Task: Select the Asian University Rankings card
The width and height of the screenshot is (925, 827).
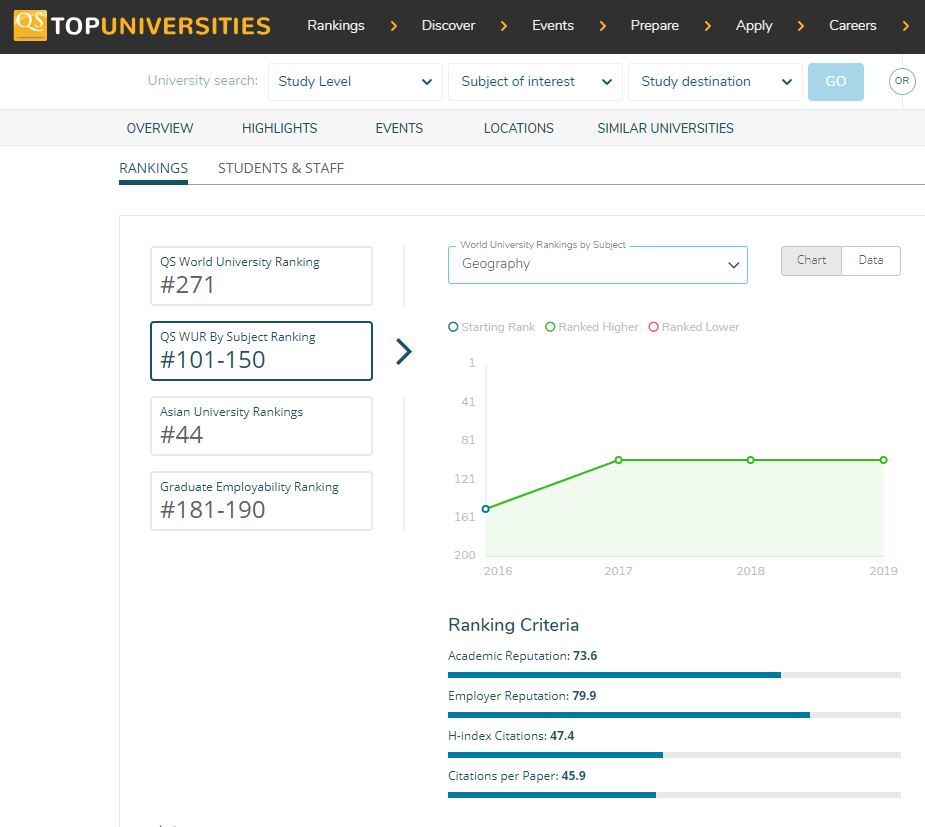Action: click(261, 425)
